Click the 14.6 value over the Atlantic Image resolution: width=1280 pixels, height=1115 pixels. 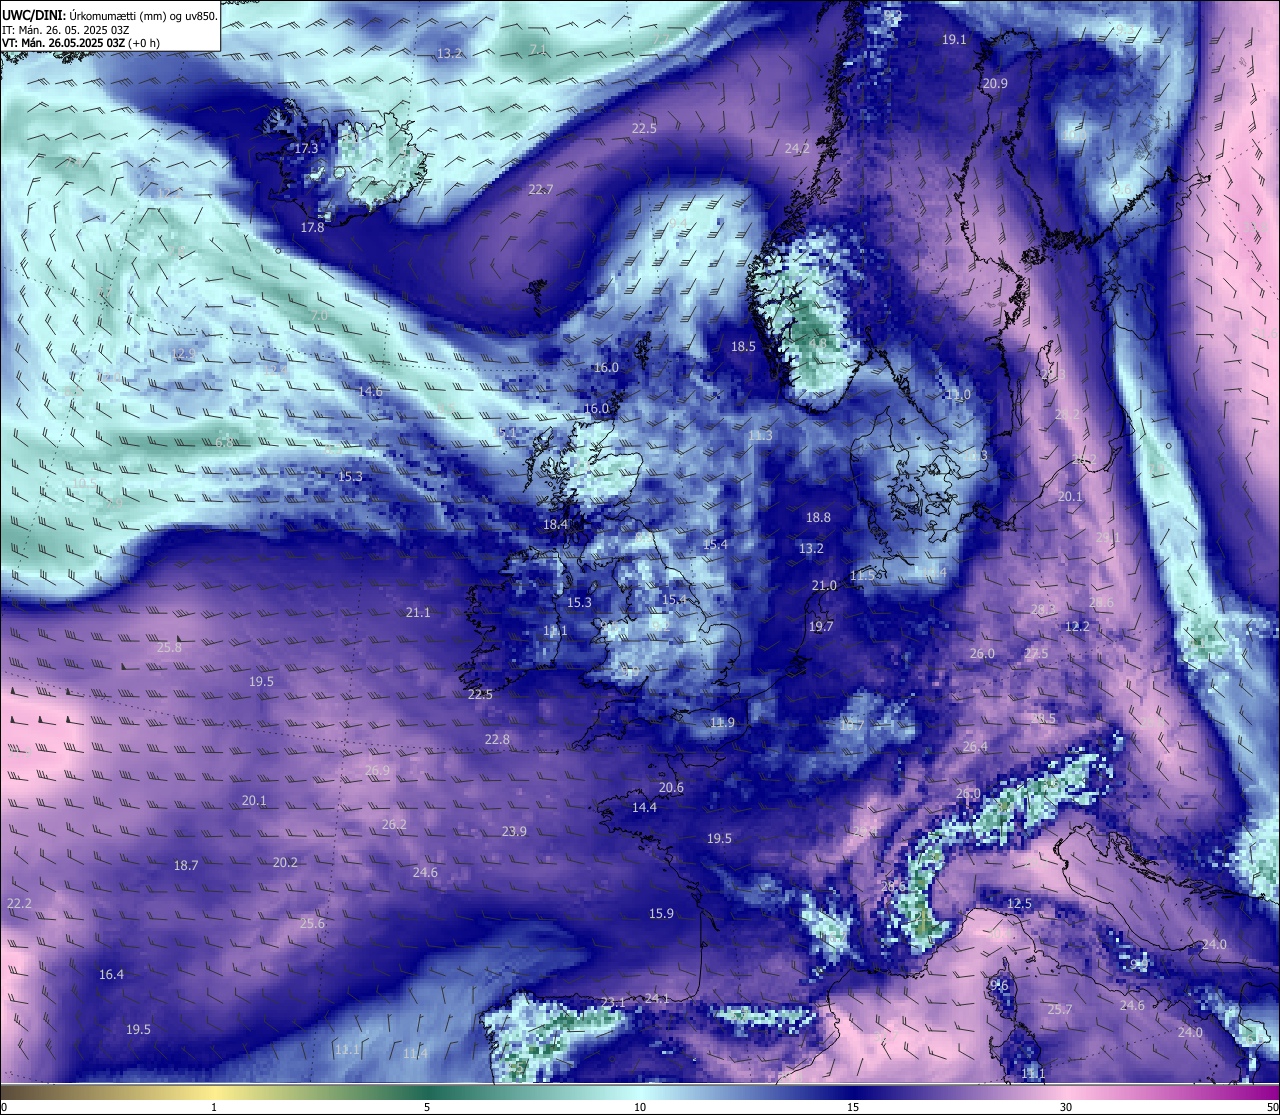370,392
